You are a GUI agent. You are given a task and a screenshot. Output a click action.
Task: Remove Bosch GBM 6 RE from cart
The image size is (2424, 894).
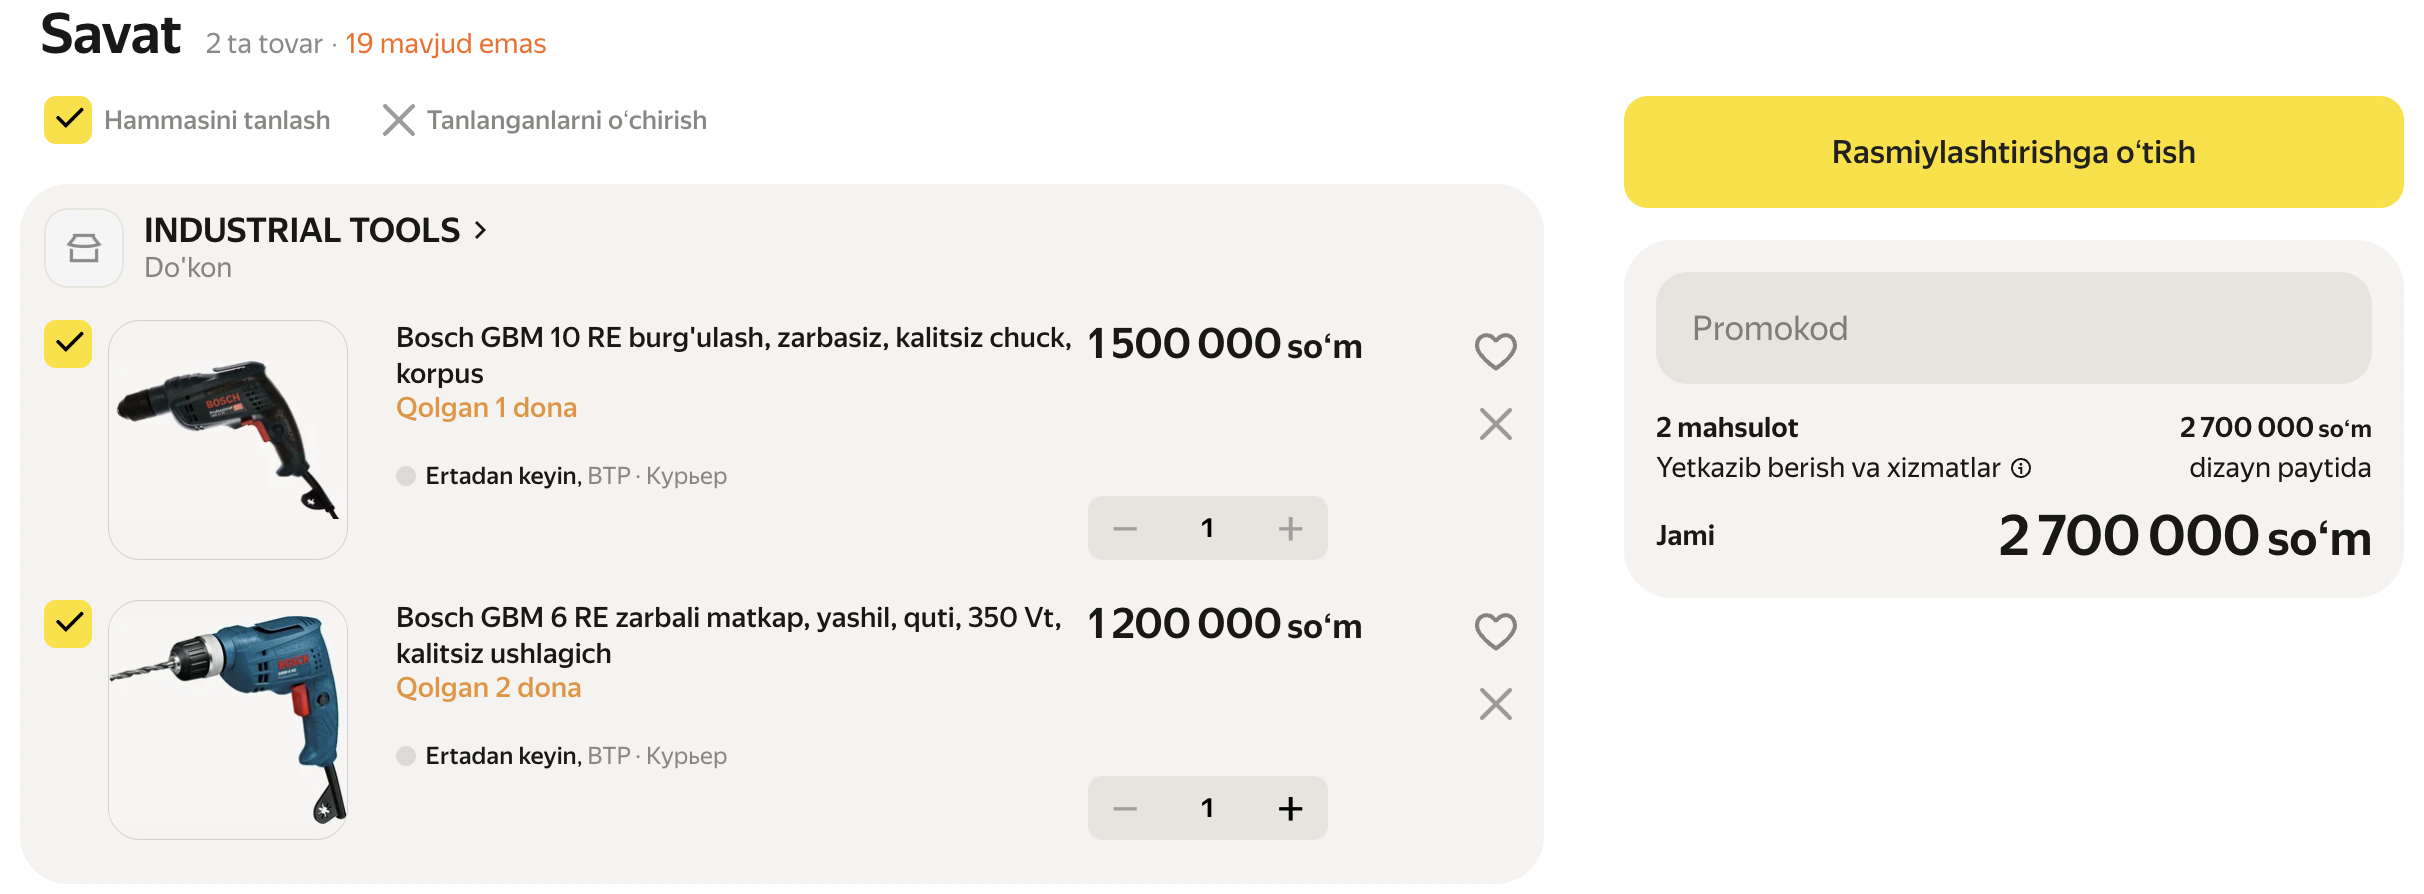[1495, 704]
